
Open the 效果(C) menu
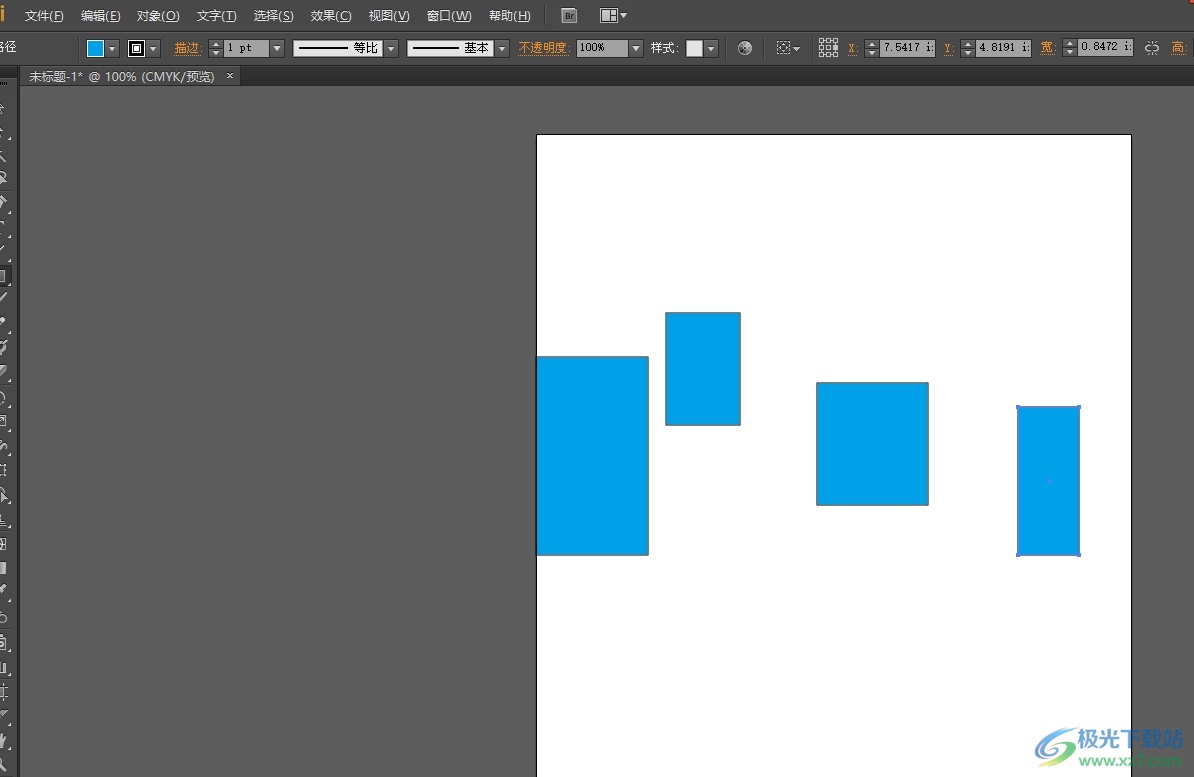point(331,16)
